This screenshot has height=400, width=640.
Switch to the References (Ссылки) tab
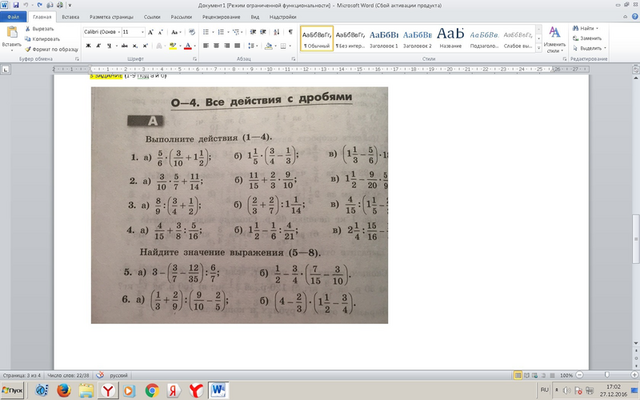(152, 17)
